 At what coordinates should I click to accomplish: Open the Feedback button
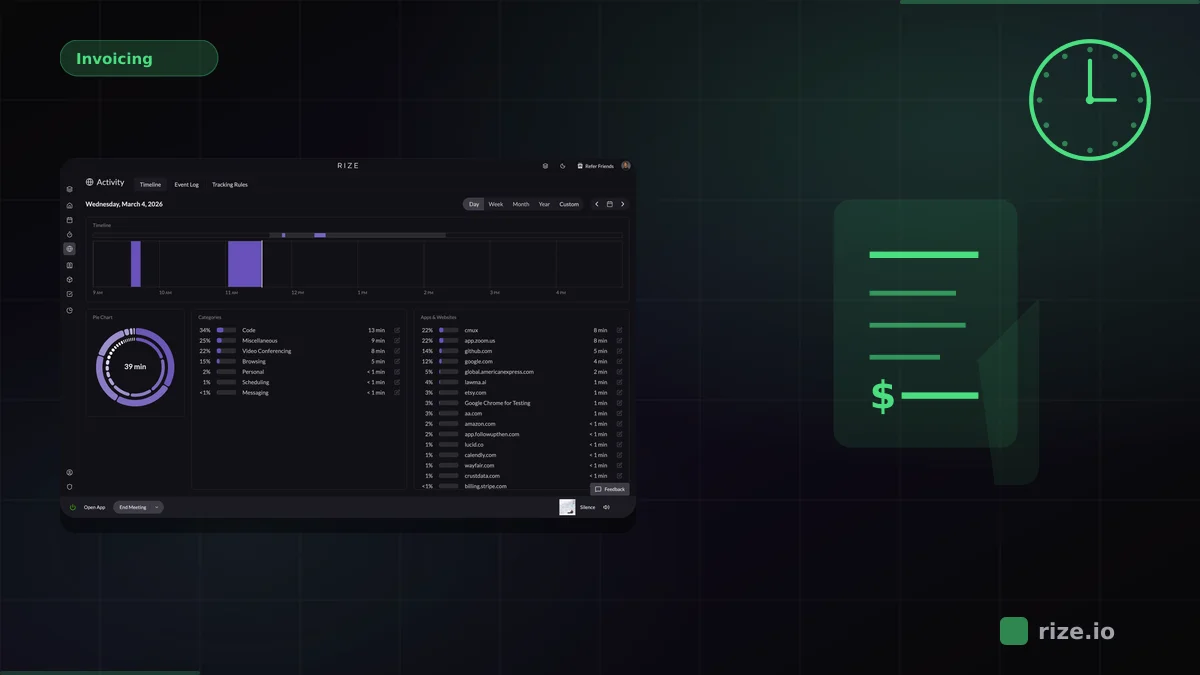tap(609, 489)
